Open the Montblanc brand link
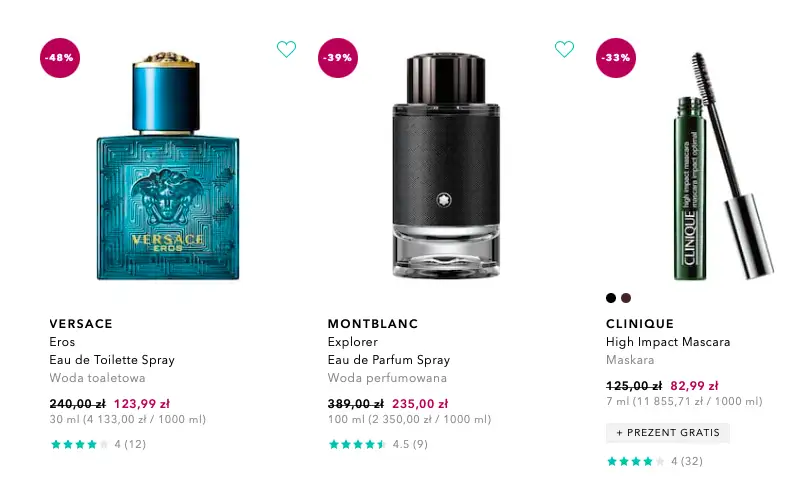 coord(373,324)
